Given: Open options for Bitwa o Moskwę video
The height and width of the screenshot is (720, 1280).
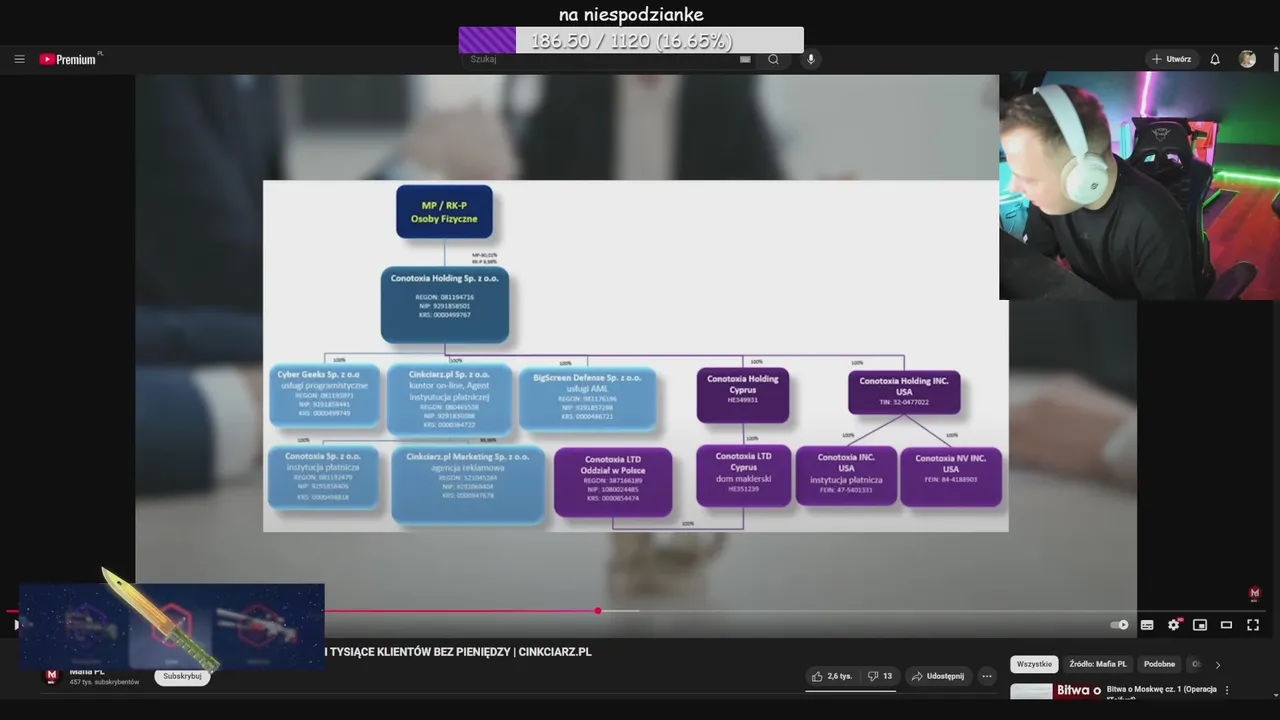Looking at the screenshot, I should (x=1227, y=690).
